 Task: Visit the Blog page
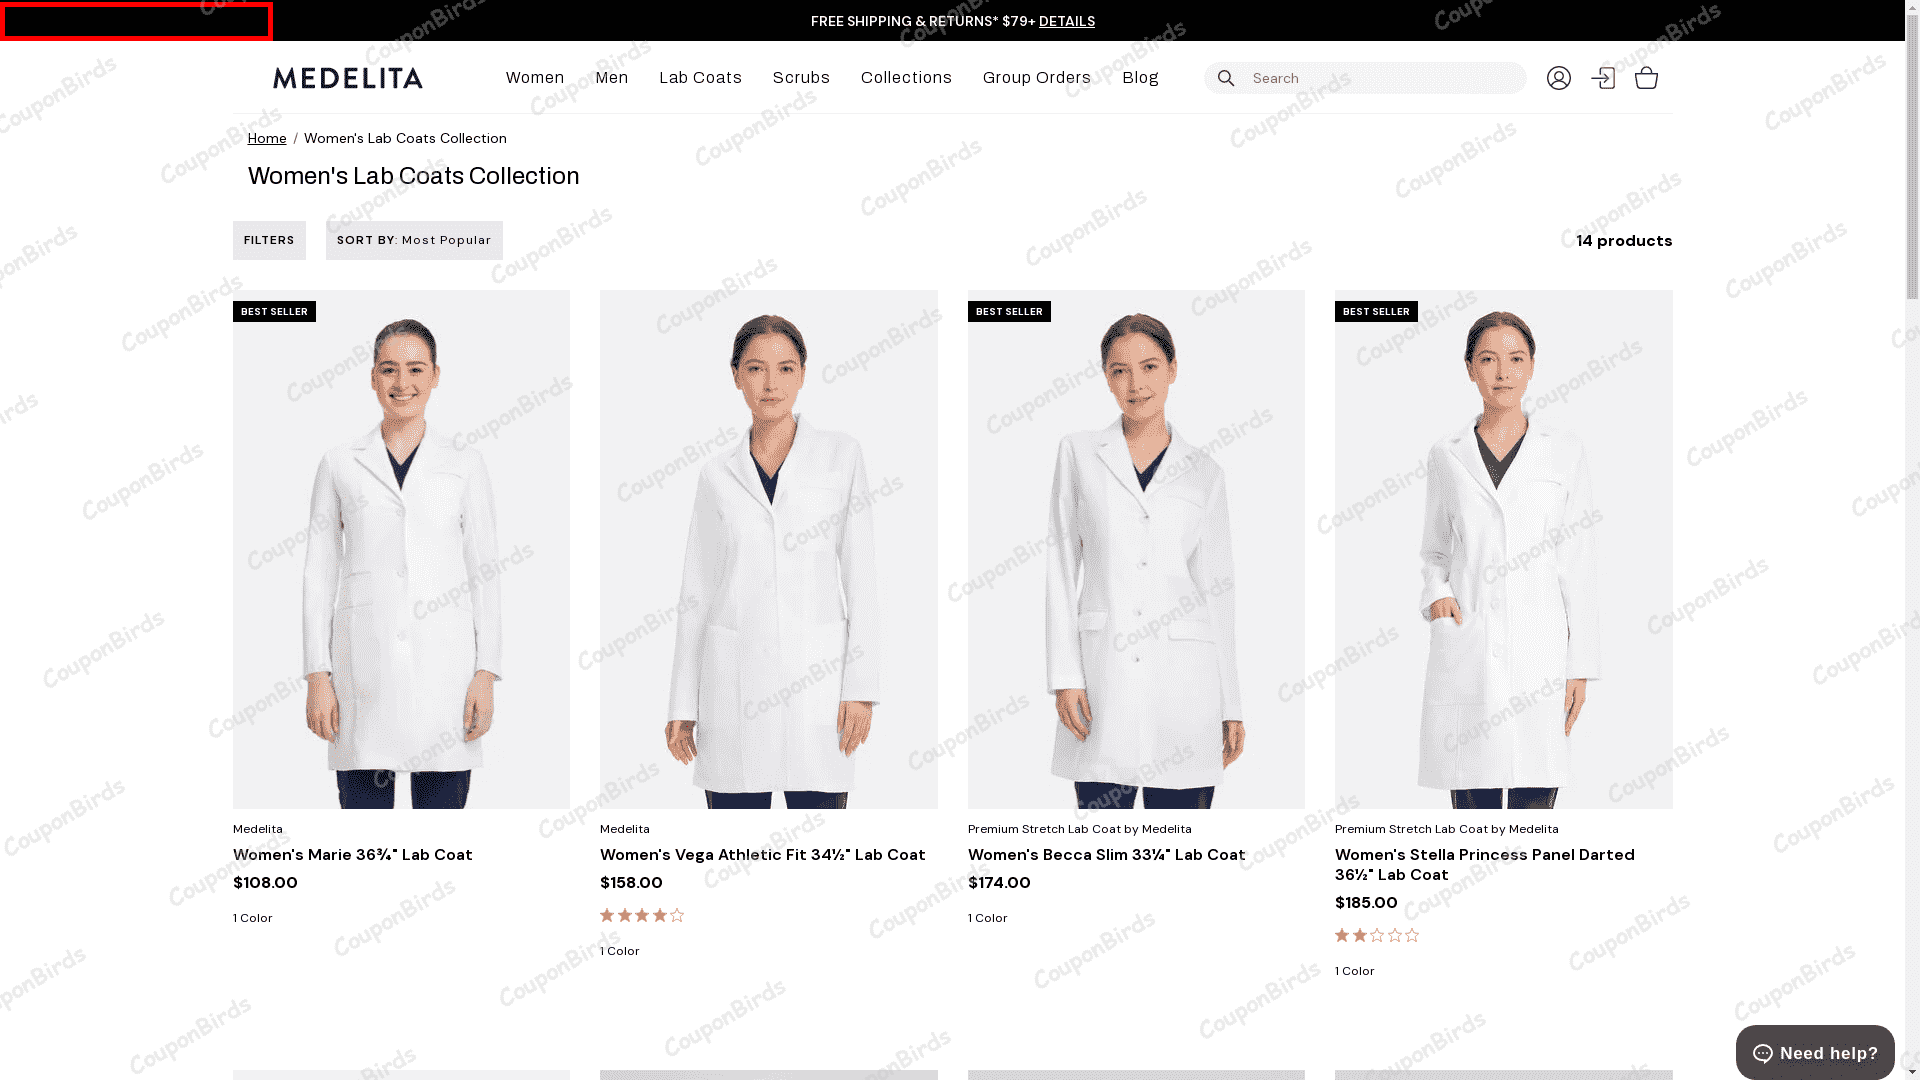[x=1140, y=78]
